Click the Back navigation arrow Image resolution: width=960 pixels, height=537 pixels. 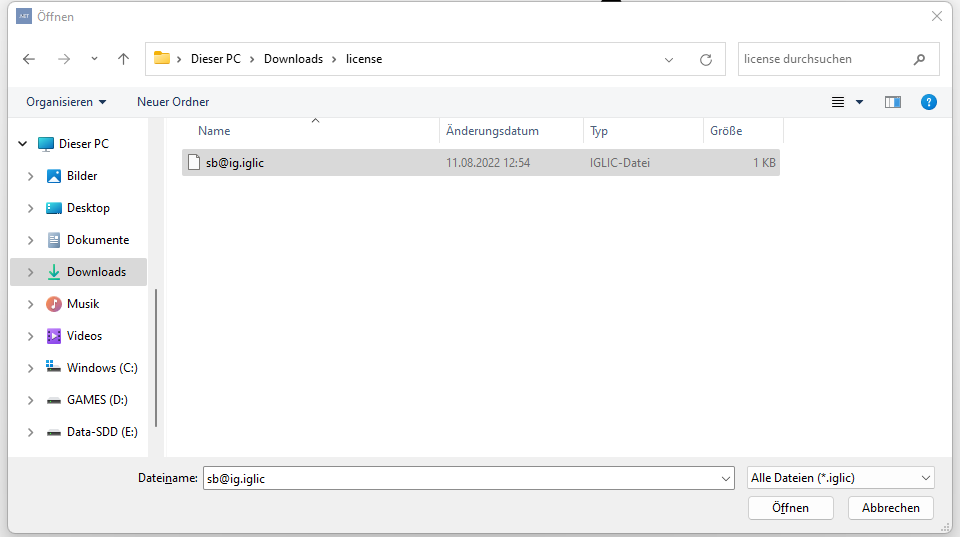pos(29,59)
